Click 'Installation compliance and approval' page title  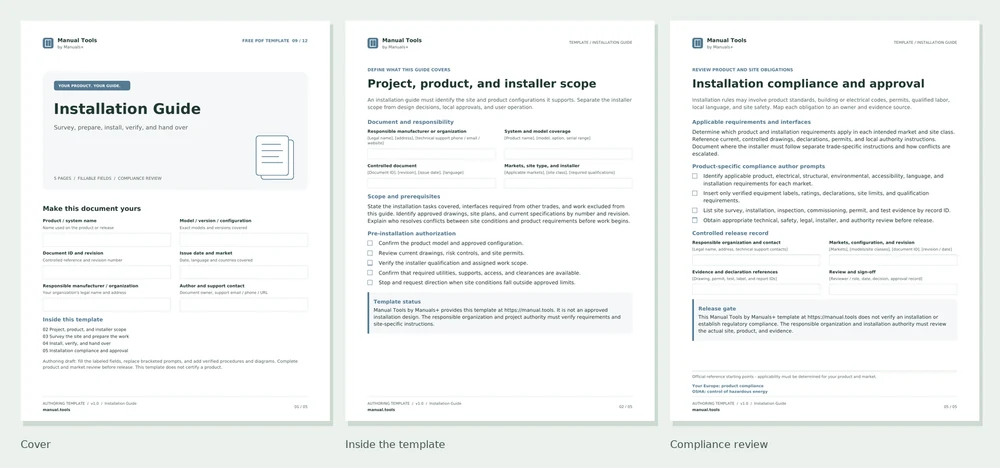pos(808,84)
